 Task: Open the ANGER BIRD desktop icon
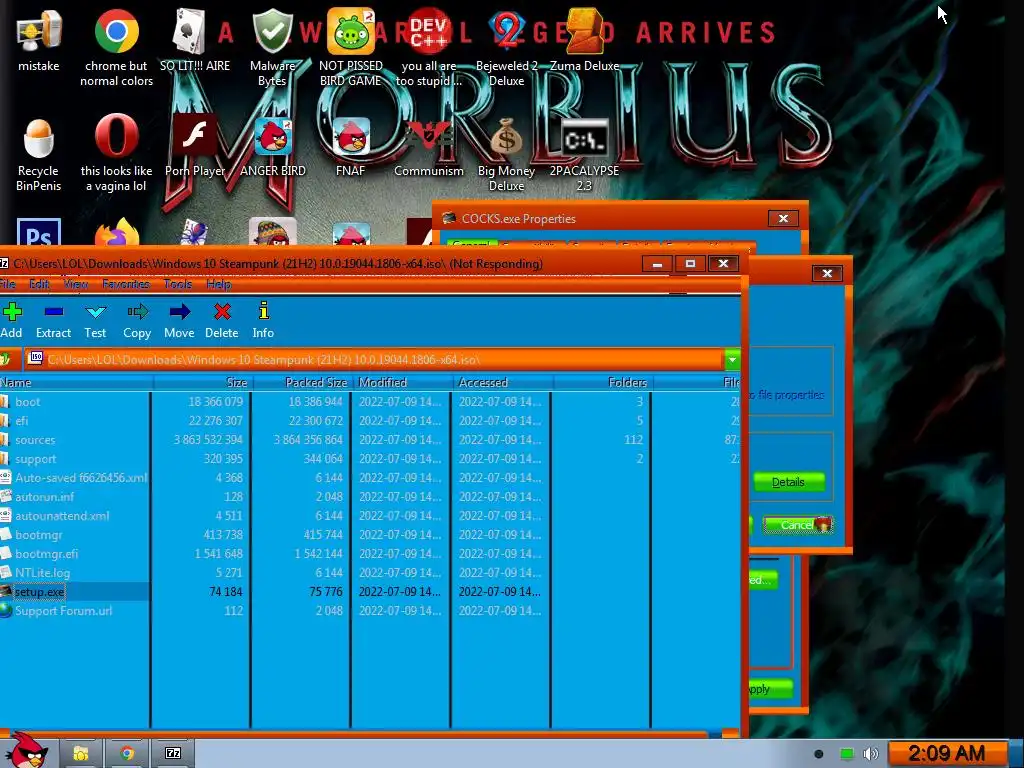pyautogui.click(x=272, y=146)
